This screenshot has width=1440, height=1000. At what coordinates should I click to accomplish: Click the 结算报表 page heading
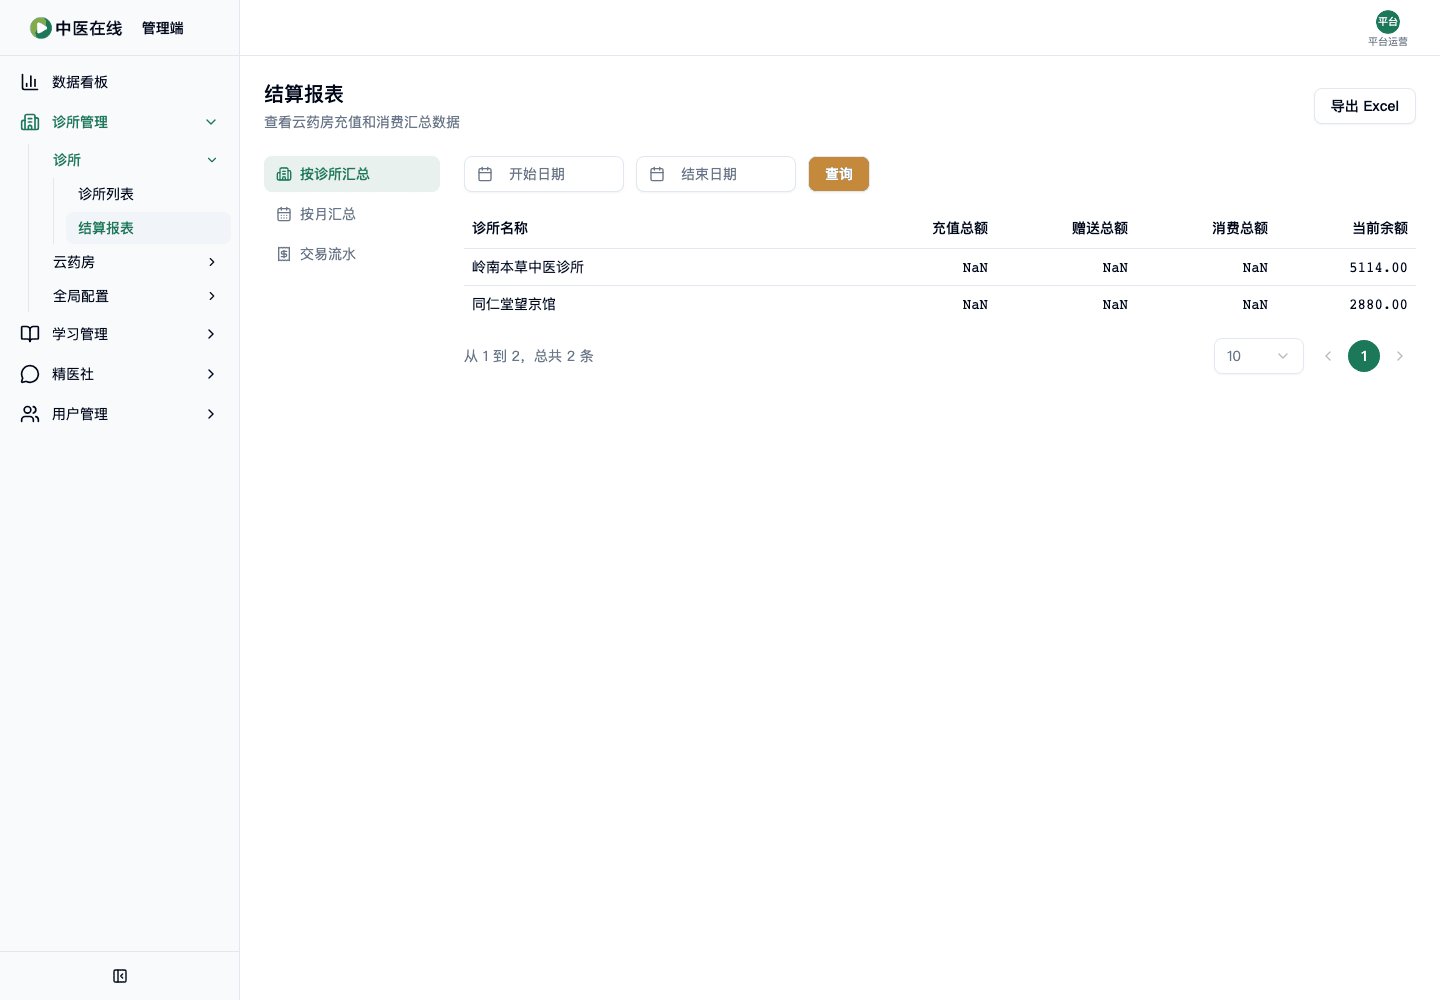coord(304,94)
